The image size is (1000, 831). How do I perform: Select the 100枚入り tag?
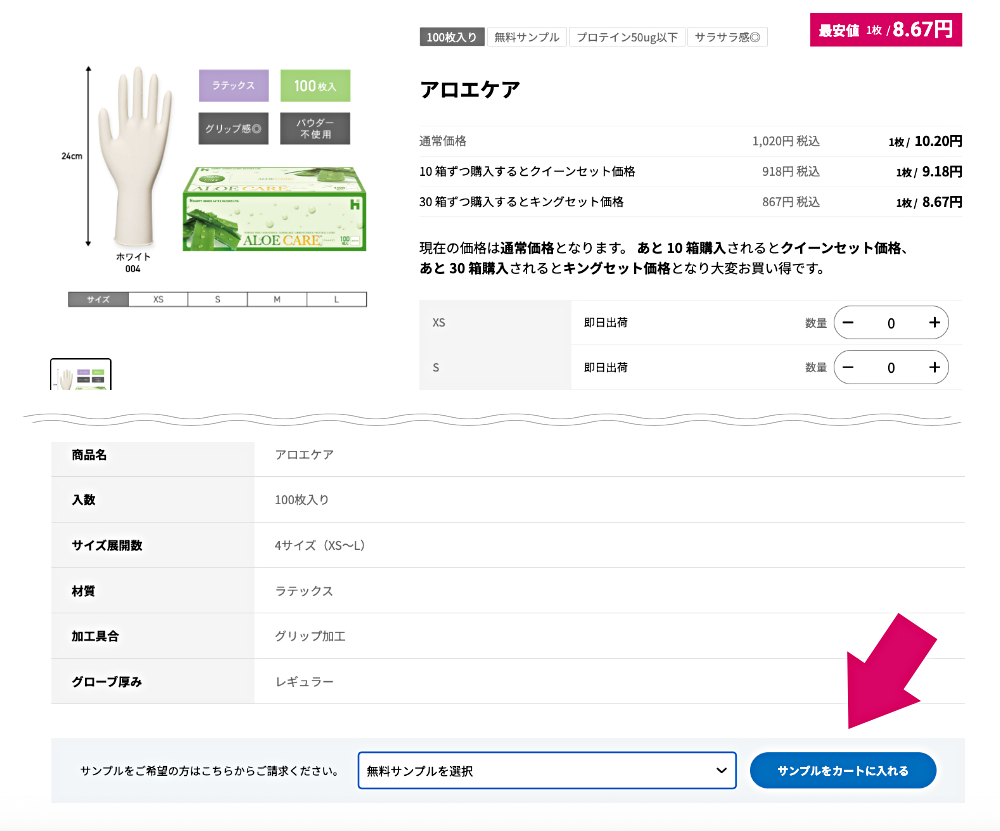click(x=453, y=37)
